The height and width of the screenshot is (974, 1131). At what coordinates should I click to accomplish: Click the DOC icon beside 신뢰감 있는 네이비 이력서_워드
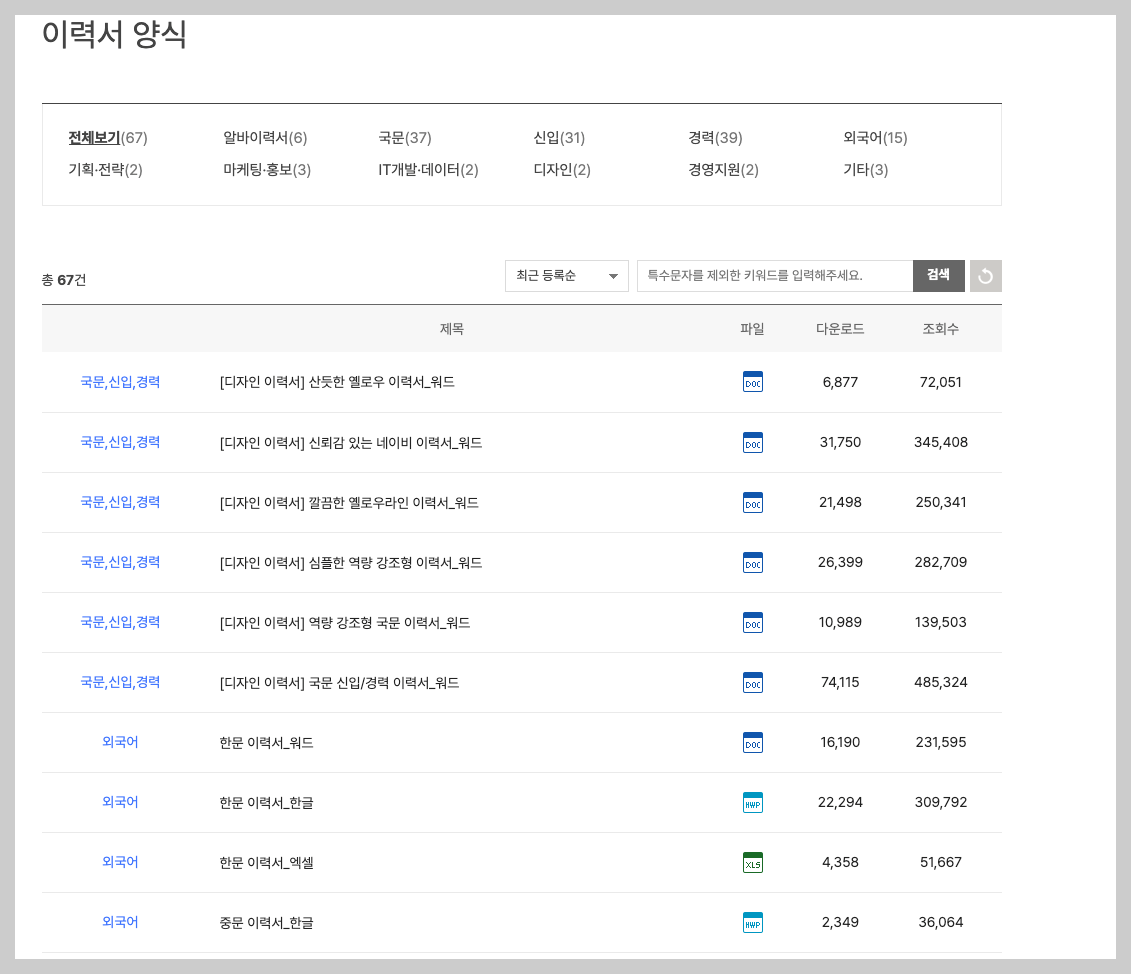pyautogui.click(x=753, y=442)
